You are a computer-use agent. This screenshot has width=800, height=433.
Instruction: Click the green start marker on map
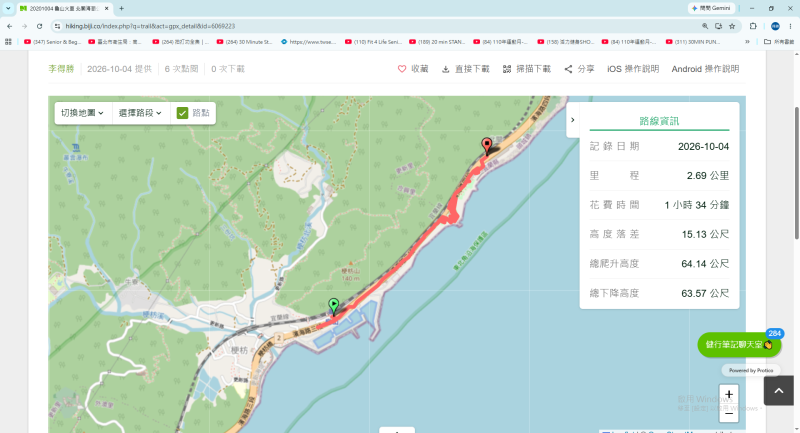coord(334,306)
